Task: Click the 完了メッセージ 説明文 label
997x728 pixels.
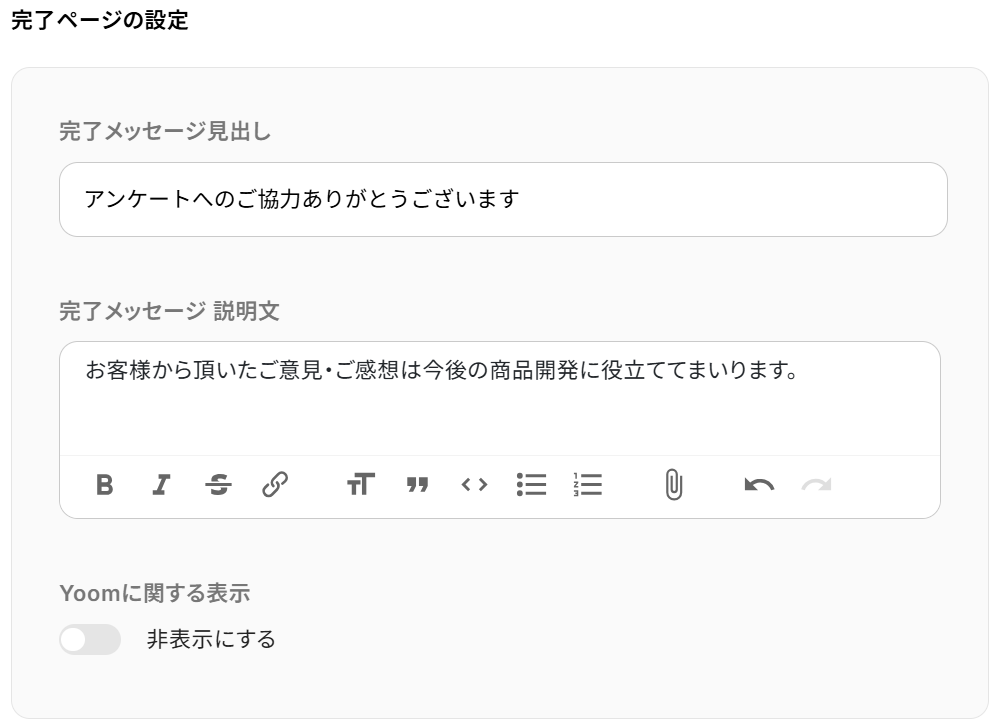Action: click(170, 311)
